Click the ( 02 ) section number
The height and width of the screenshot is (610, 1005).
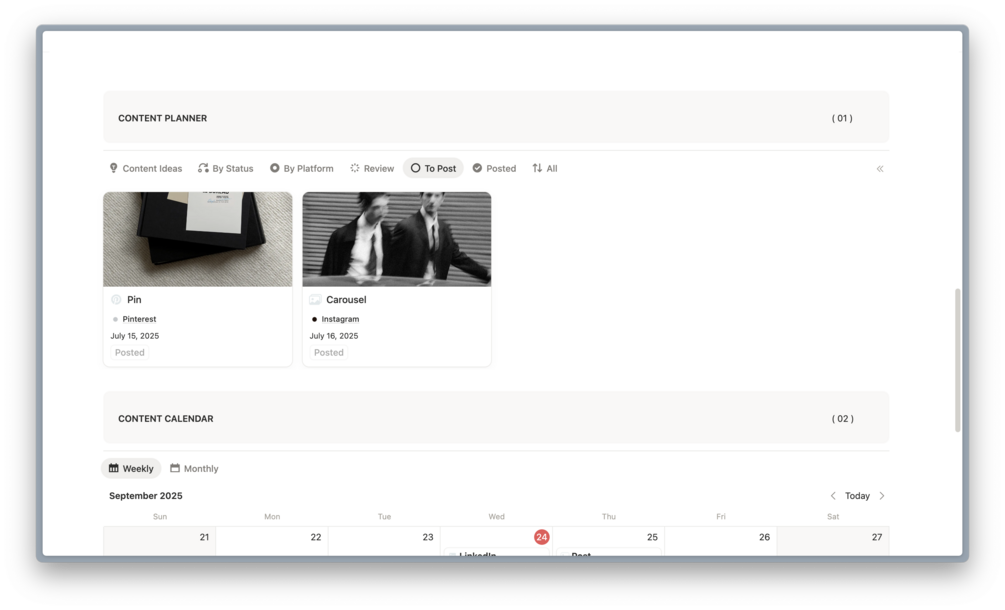click(843, 418)
